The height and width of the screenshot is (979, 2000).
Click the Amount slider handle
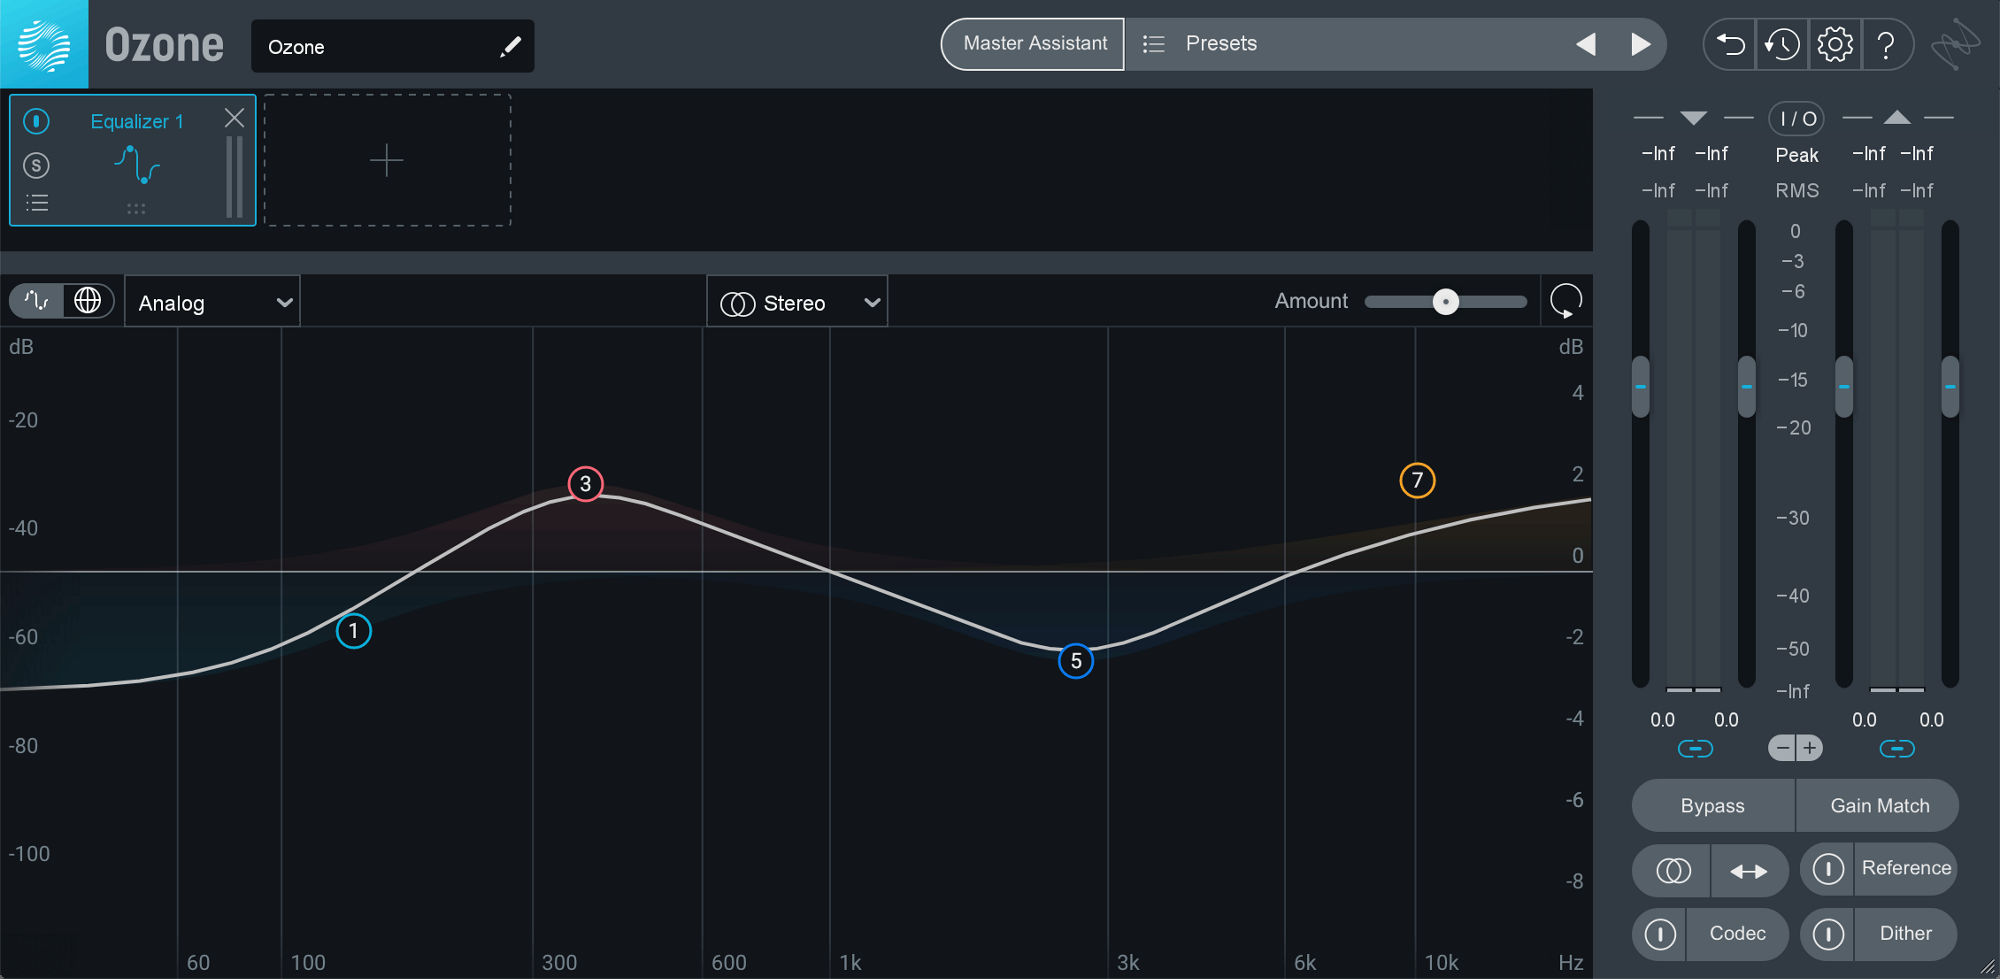pyautogui.click(x=1445, y=302)
